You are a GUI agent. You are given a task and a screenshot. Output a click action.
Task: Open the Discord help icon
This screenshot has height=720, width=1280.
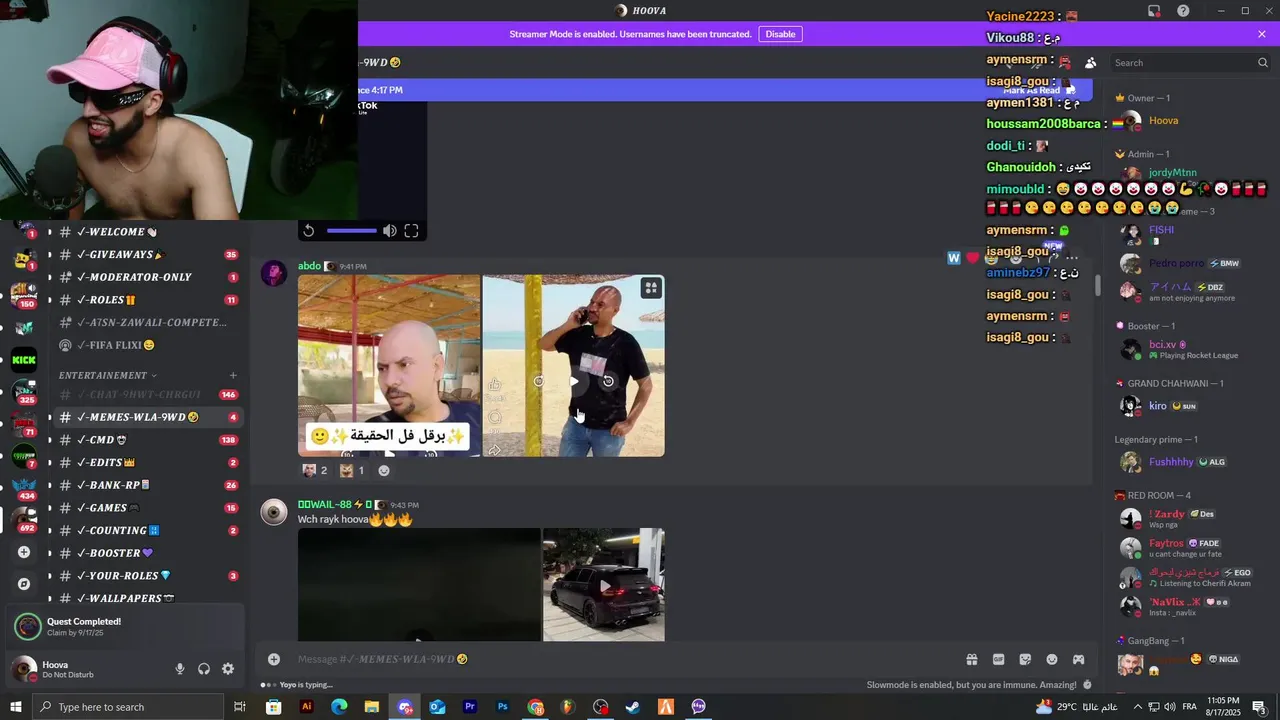1183,11
